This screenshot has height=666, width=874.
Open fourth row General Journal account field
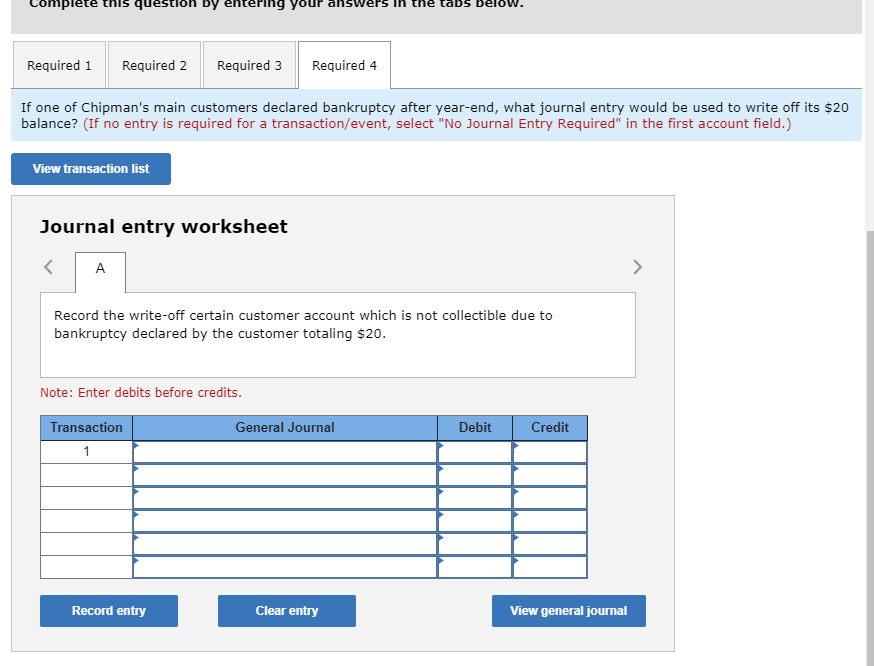click(x=285, y=521)
